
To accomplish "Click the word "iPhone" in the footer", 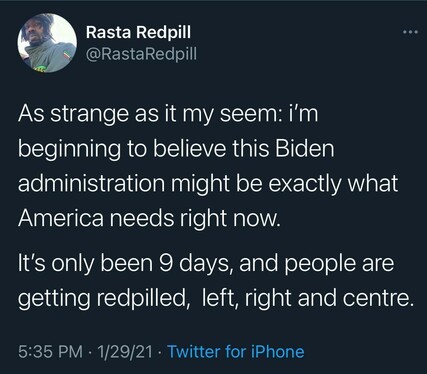I will [x=277, y=352].
